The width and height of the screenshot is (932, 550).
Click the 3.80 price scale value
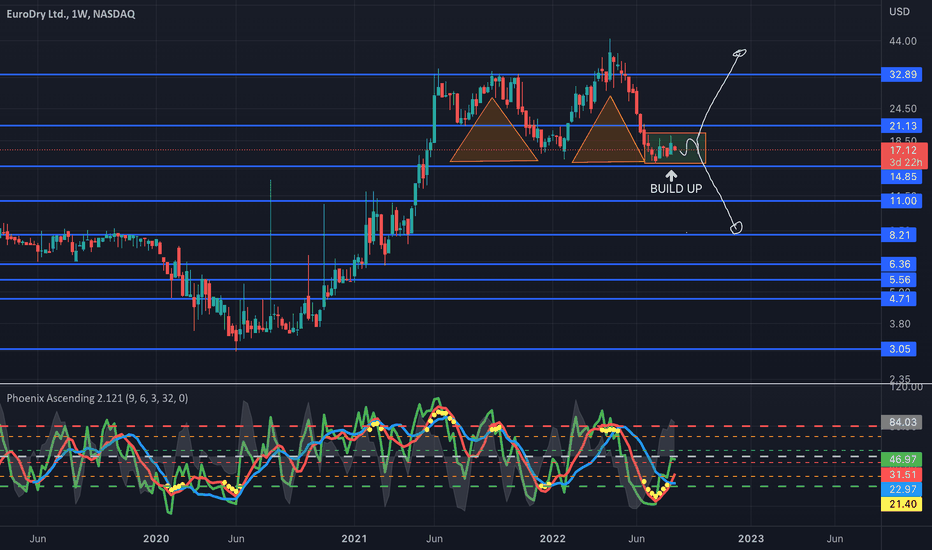click(x=899, y=324)
